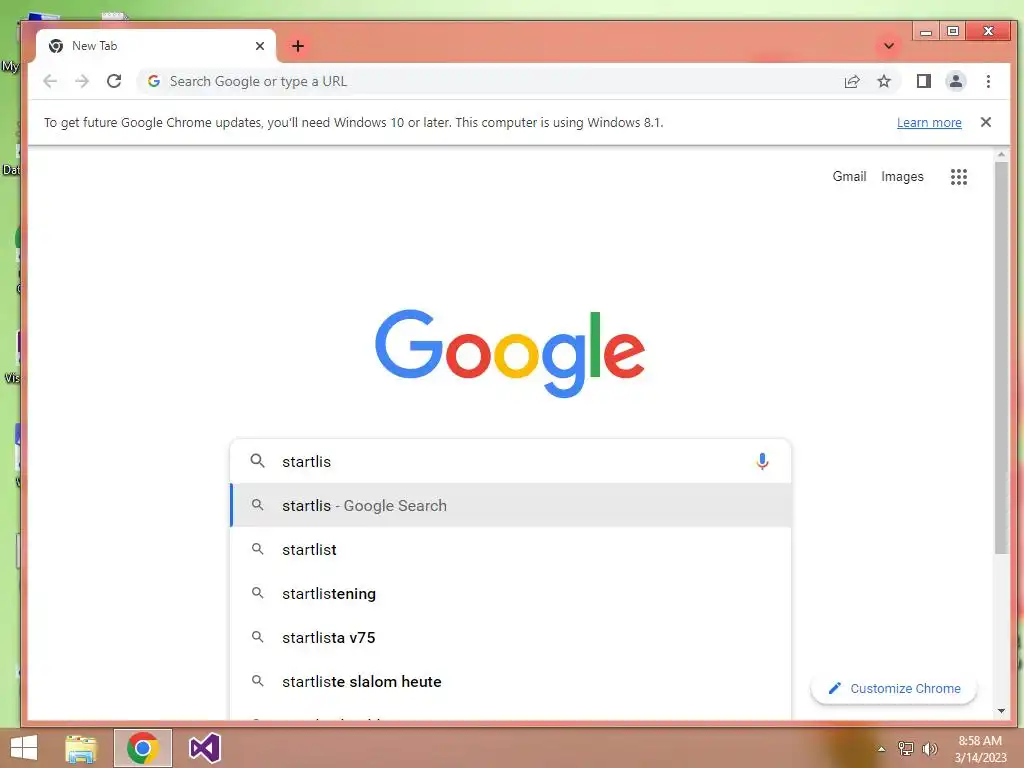Open the Windows Start button

pos(24,748)
